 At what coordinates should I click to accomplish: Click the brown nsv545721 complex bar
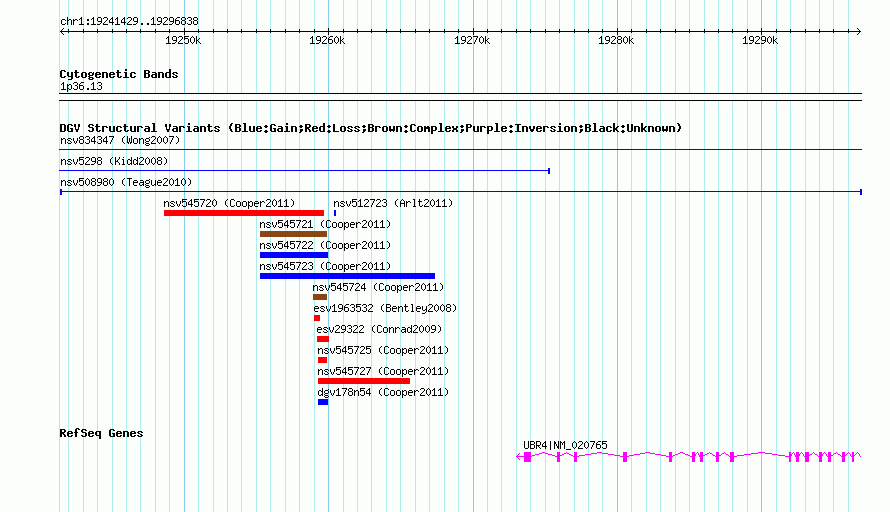click(x=293, y=234)
